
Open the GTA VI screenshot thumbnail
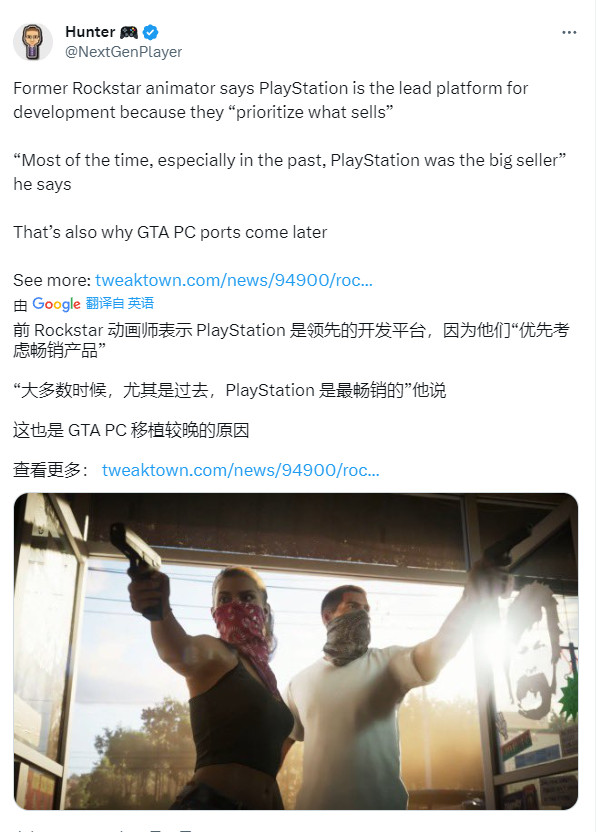[300, 650]
